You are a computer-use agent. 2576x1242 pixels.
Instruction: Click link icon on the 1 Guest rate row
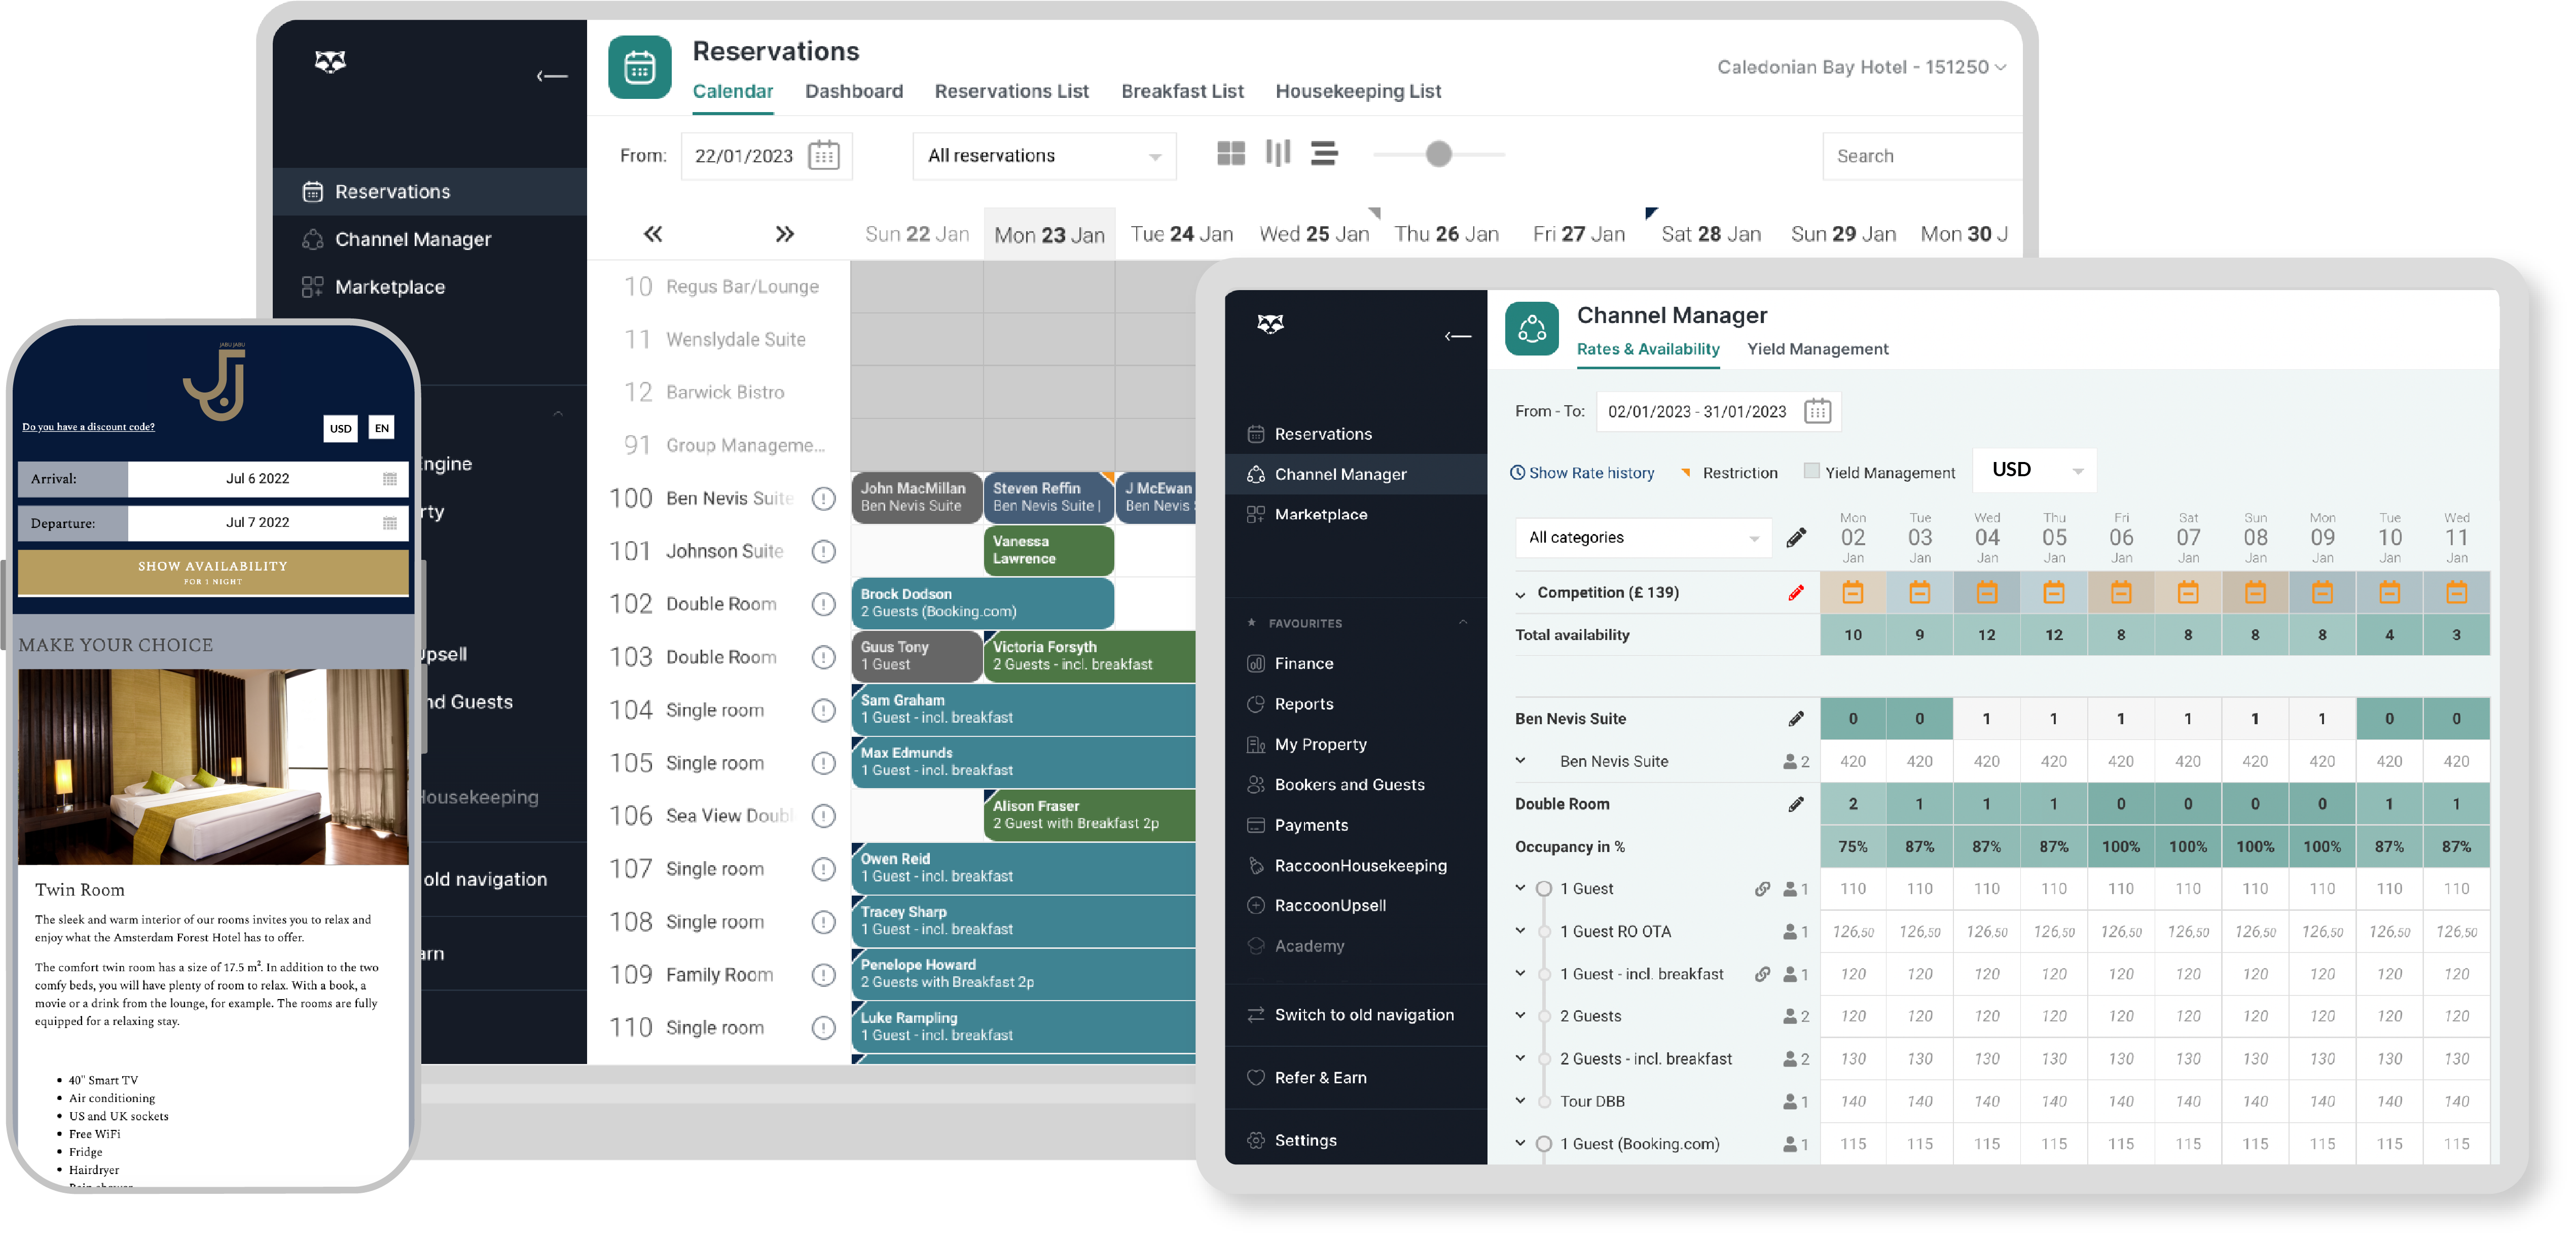pyautogui.click(x=1763, y=889)
